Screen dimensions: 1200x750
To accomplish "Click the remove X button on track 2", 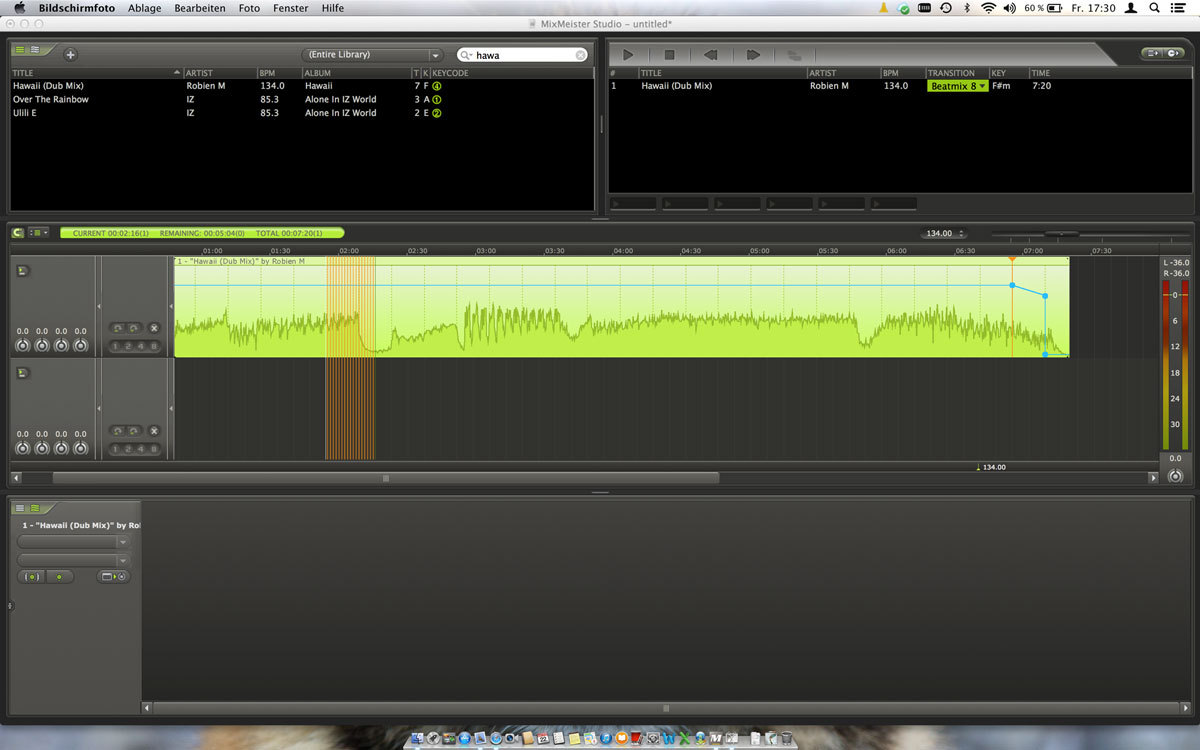I will (x=154, y=431).
